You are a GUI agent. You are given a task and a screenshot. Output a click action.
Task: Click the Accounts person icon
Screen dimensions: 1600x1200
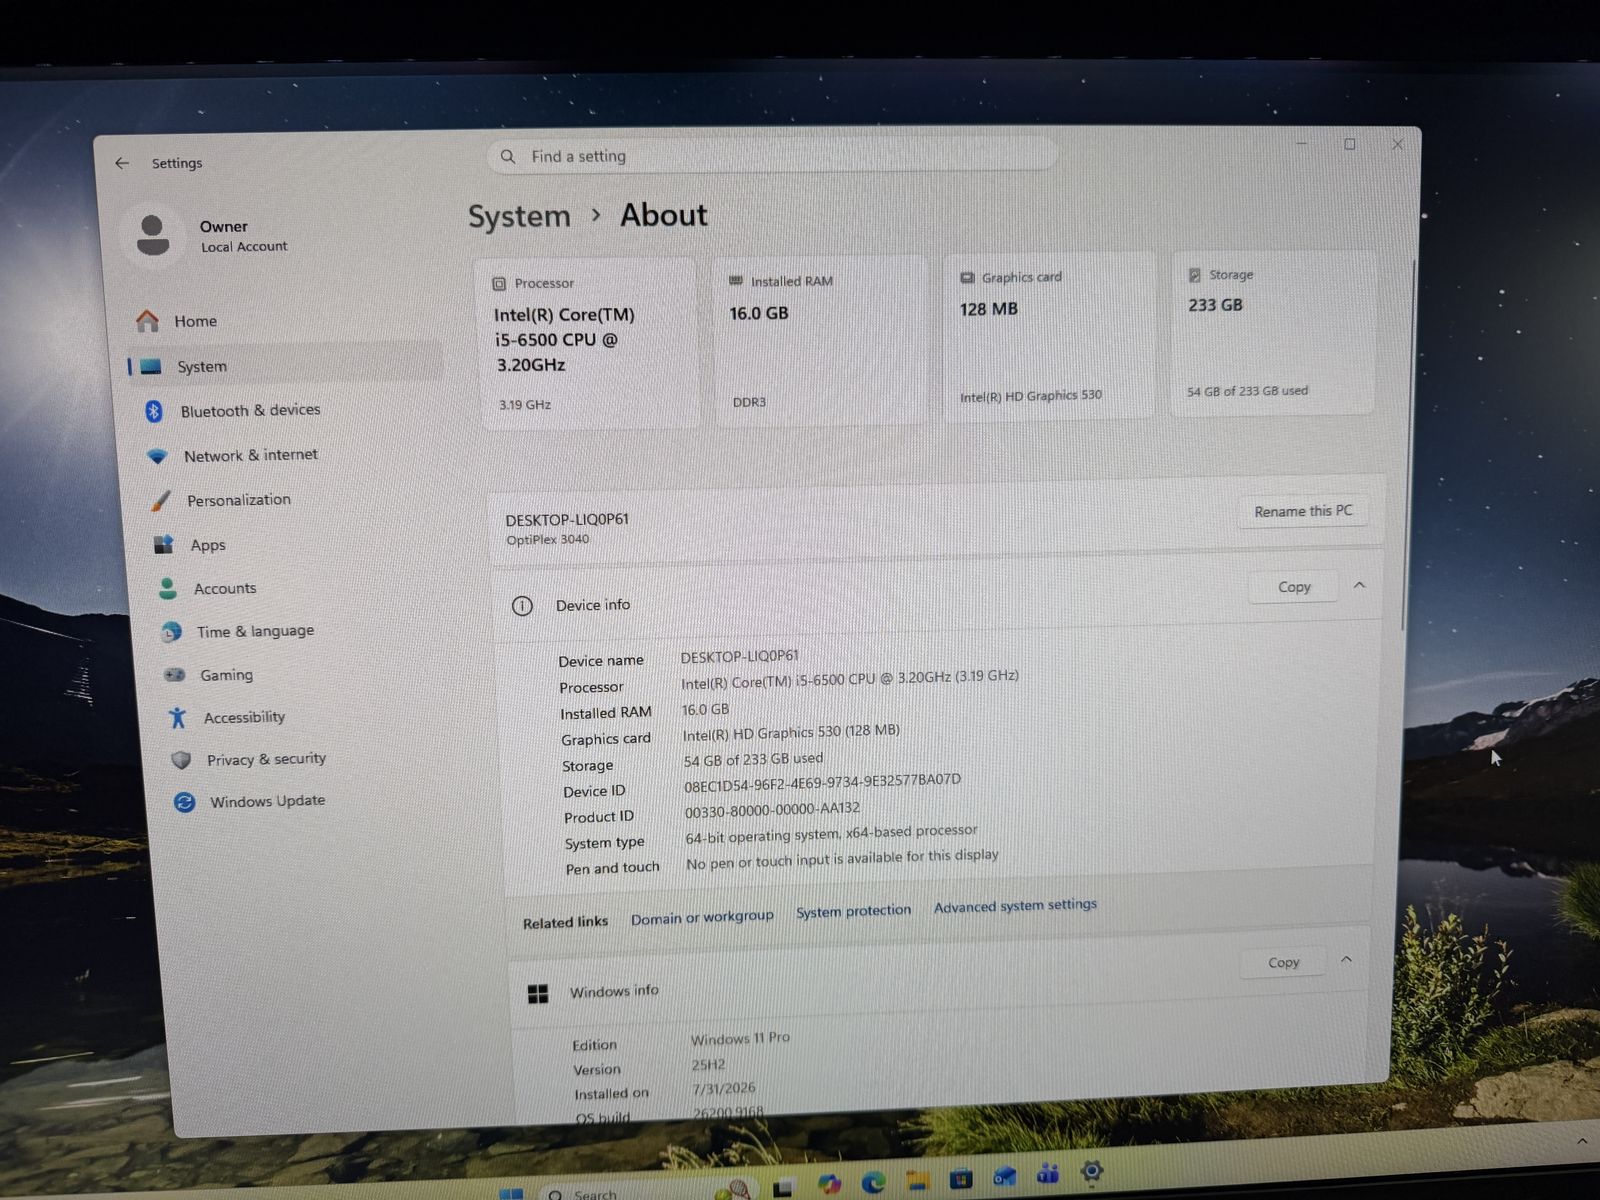click(168, 589)
